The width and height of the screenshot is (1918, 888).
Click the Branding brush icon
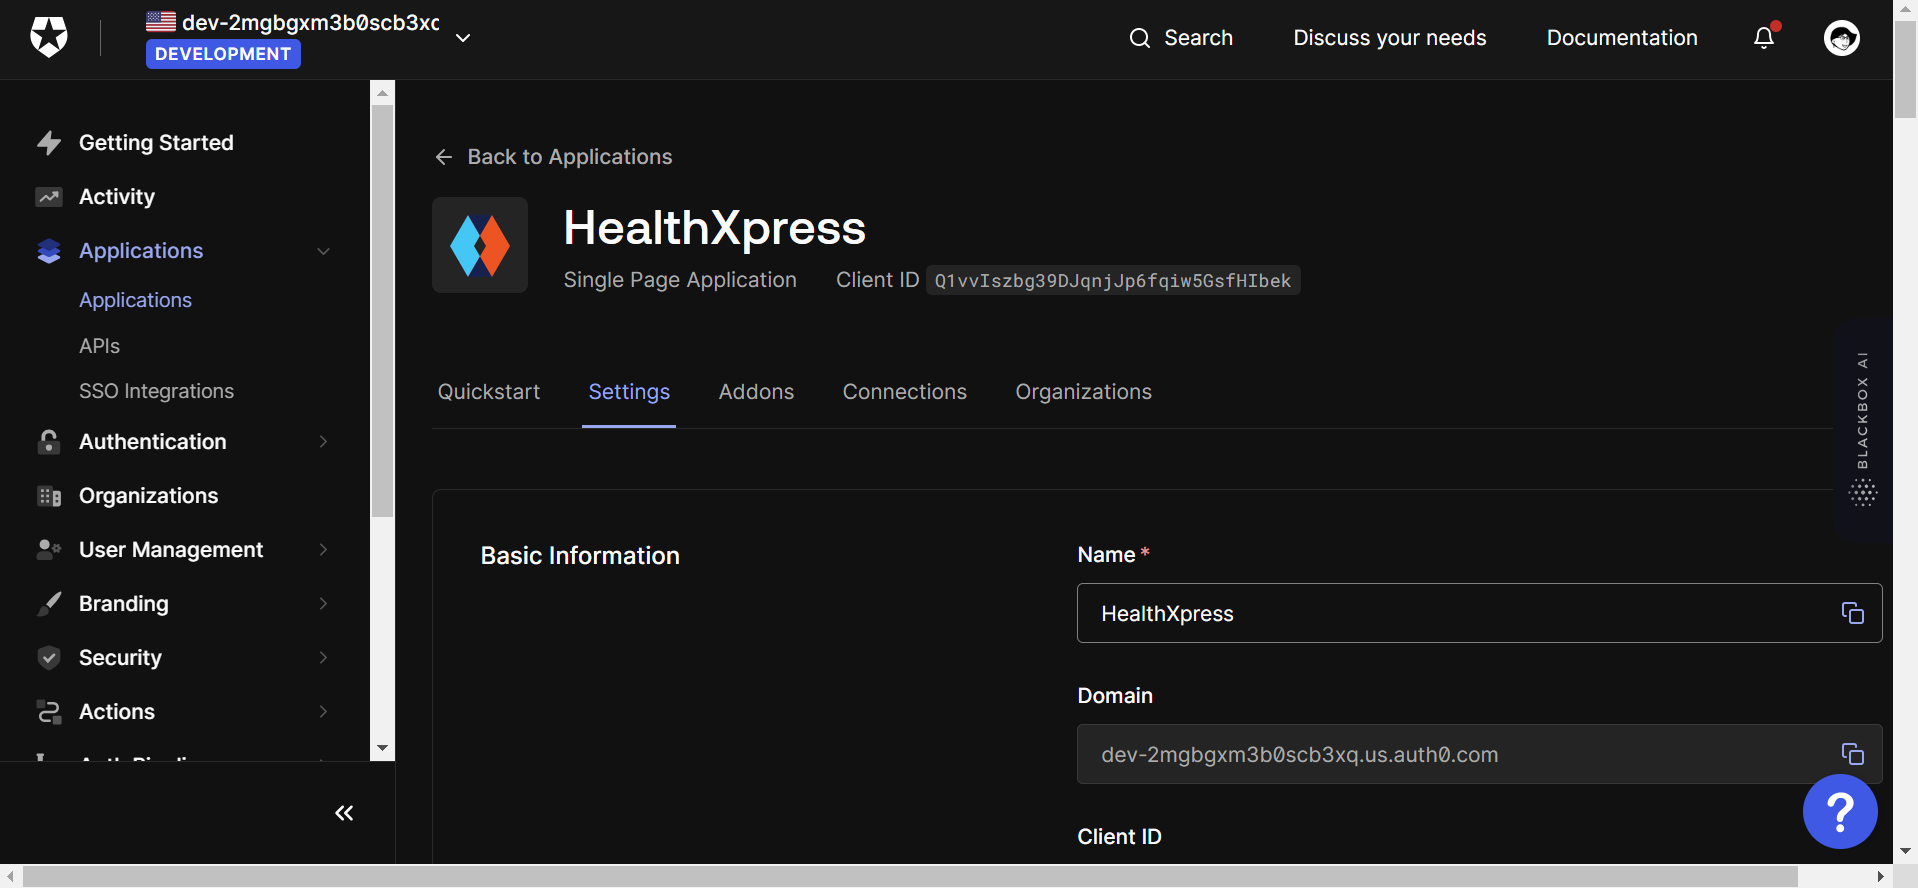click(x=48, y=604)
